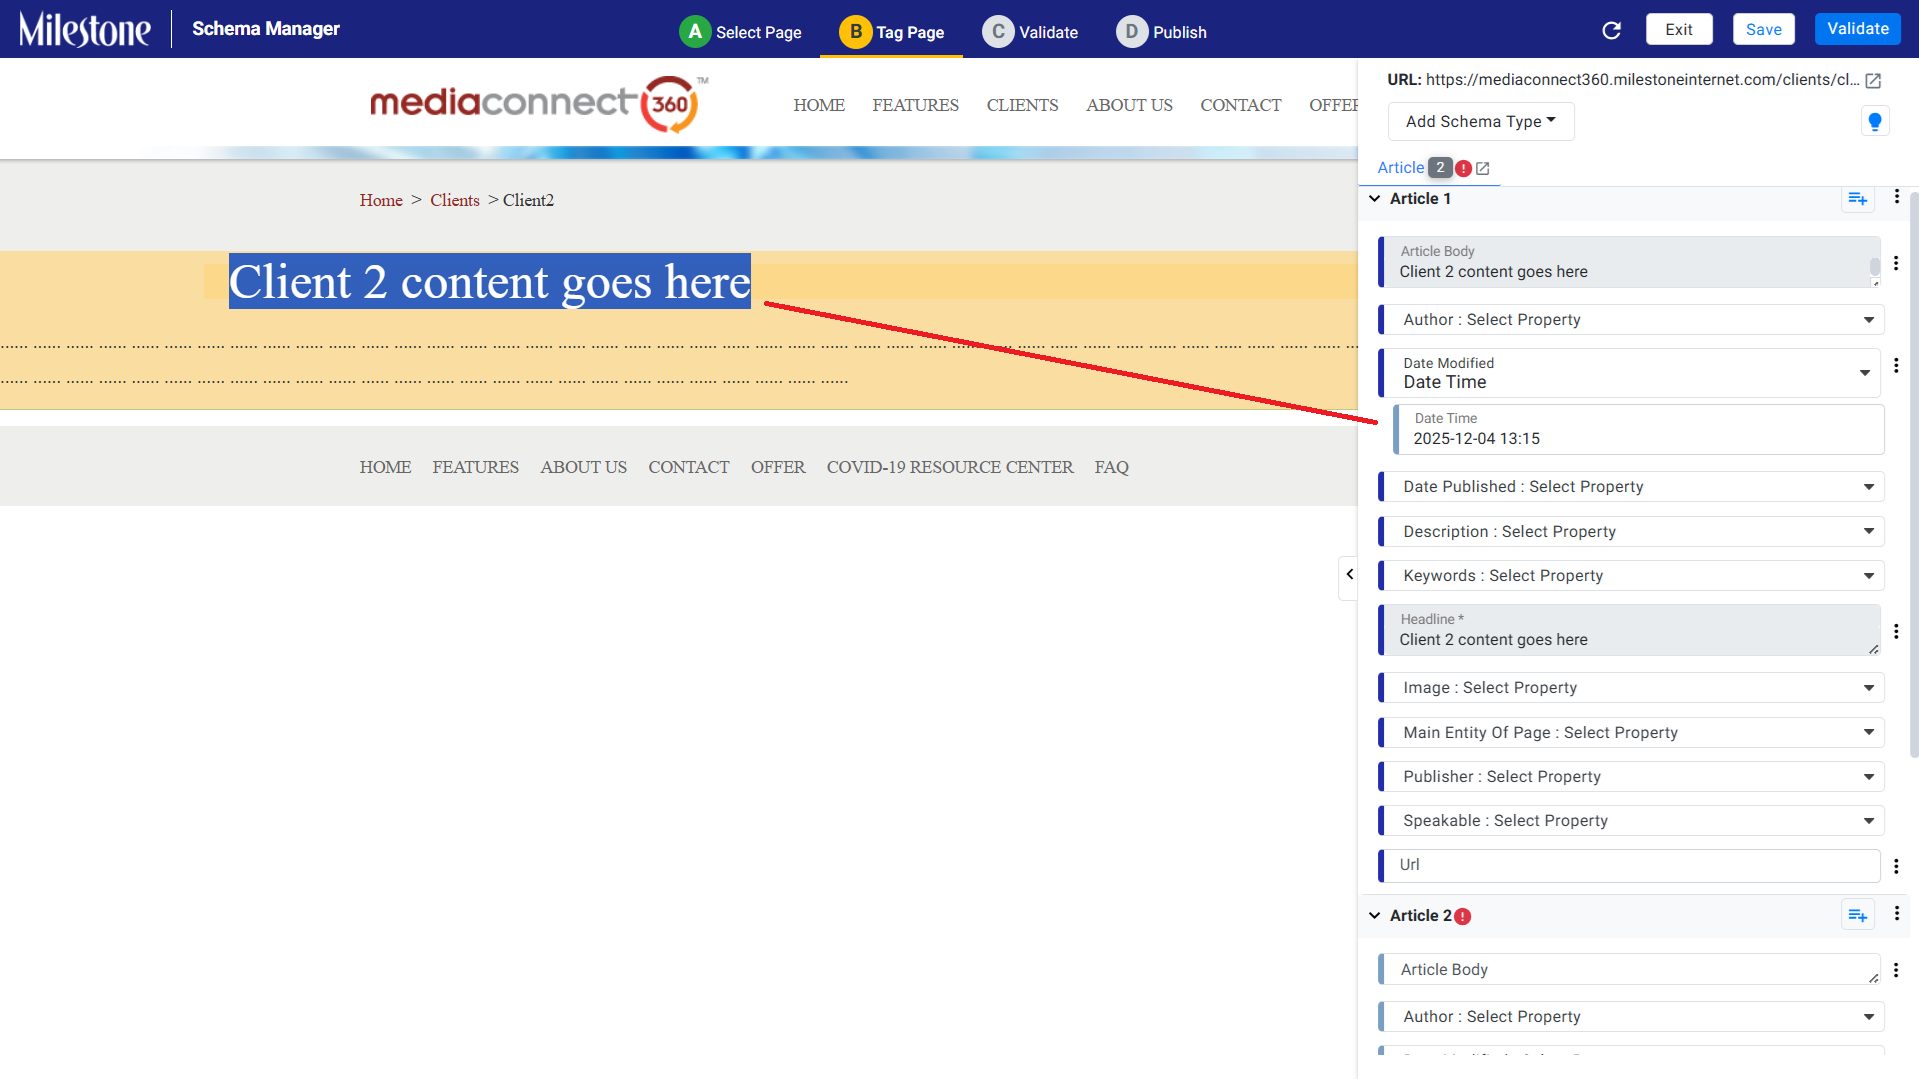Click step D circle icon for Publish
1919x1079 pixels.
(x=1131, y=32)
